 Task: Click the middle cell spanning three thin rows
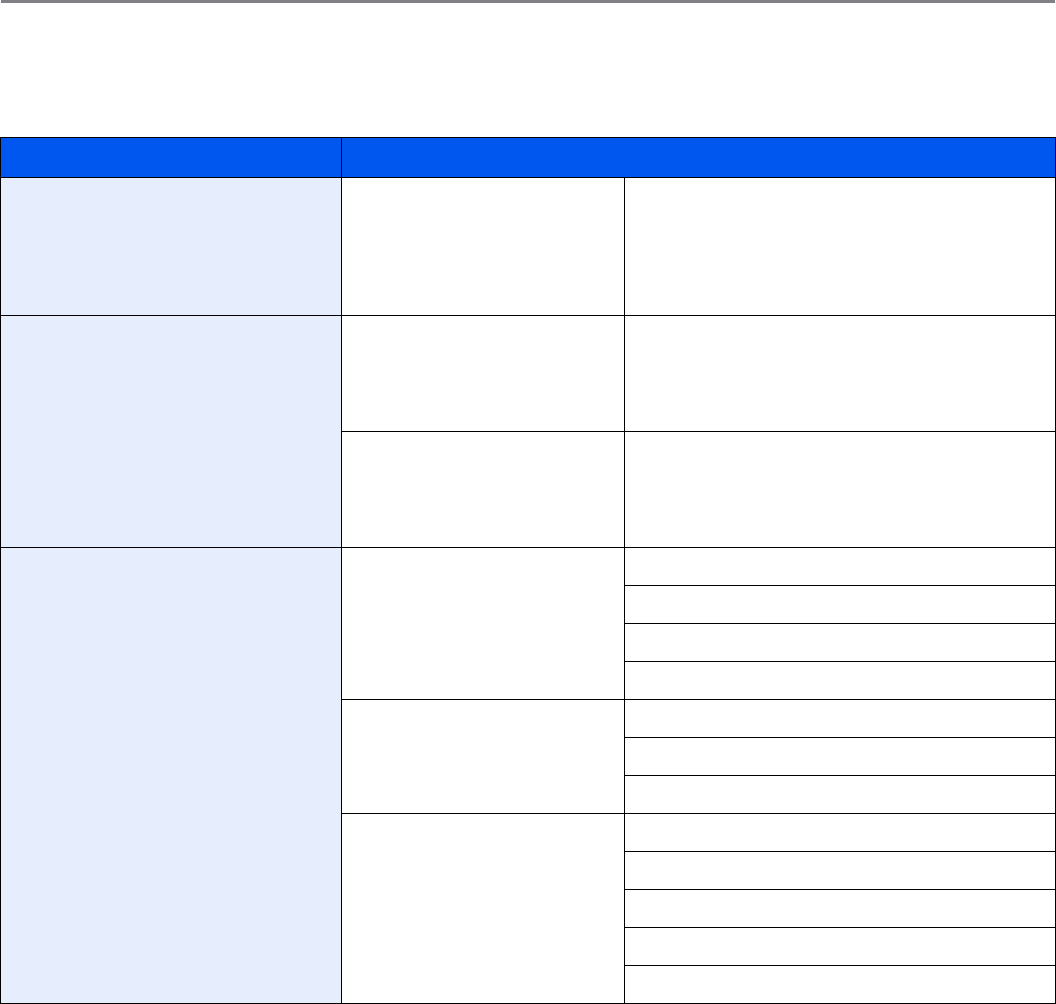pos(481,756)
